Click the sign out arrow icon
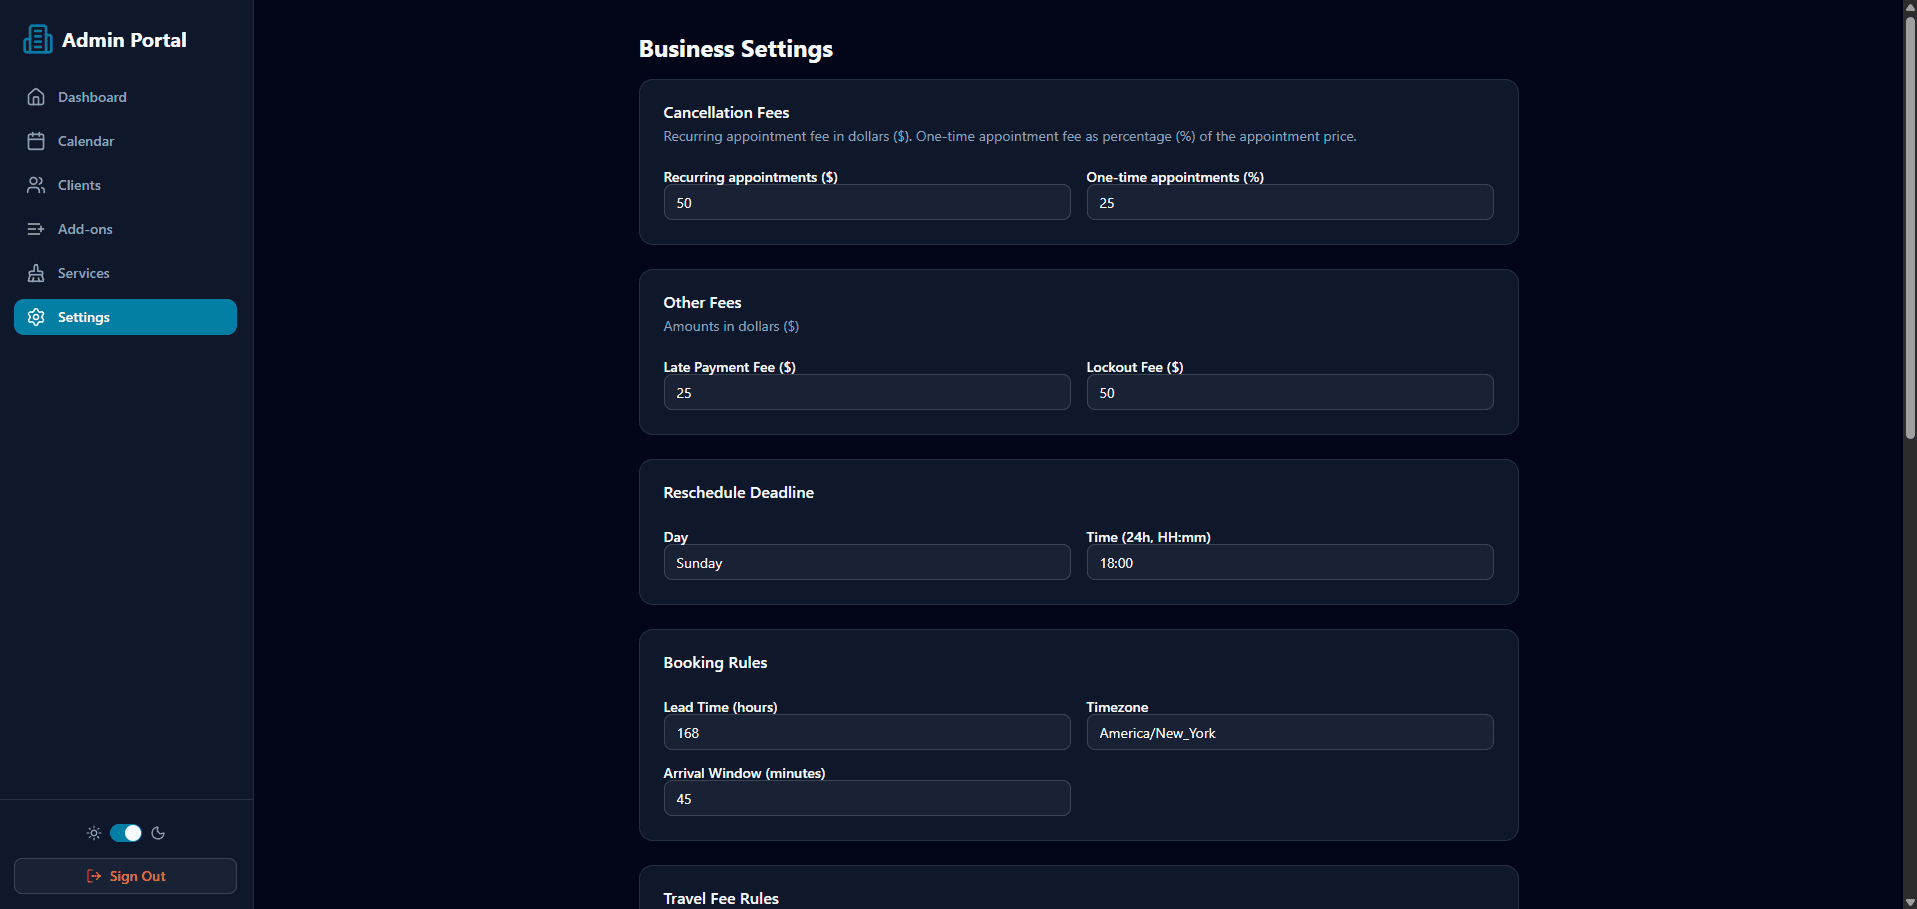The height and width of the screenshot is (909, 1917). (x=92, y=875)
